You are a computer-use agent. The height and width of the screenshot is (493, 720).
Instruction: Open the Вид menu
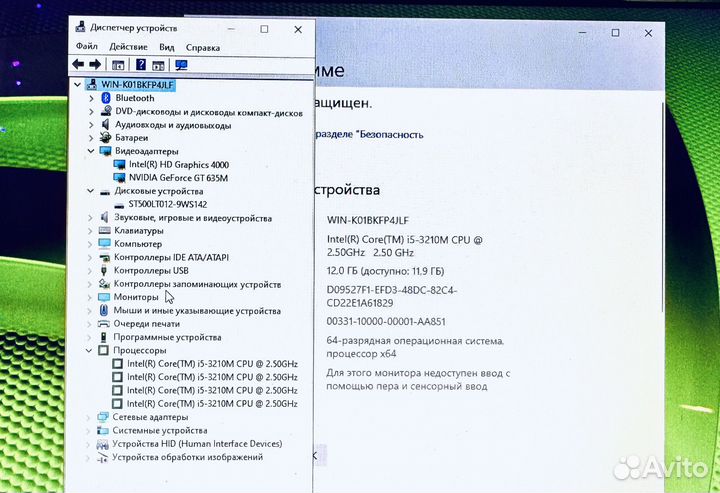coord(167,47)
